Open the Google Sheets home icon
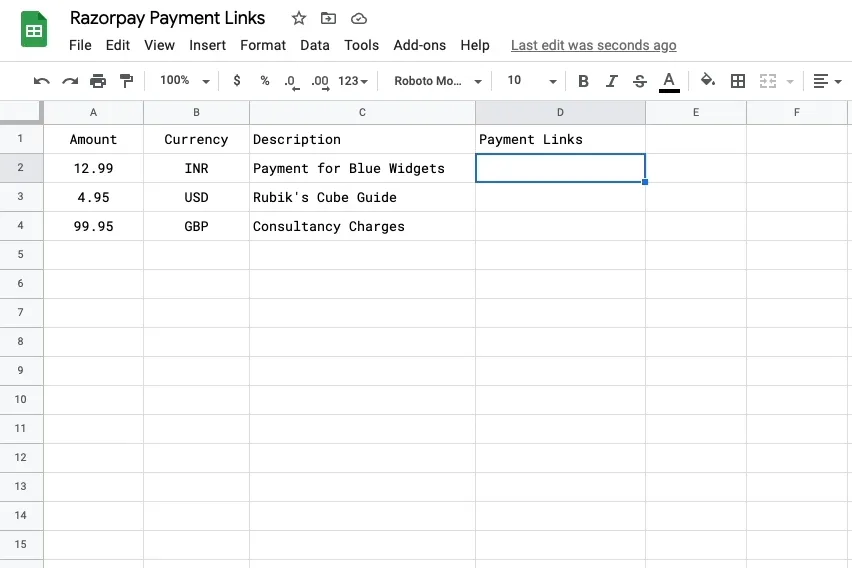 [34, 29]
